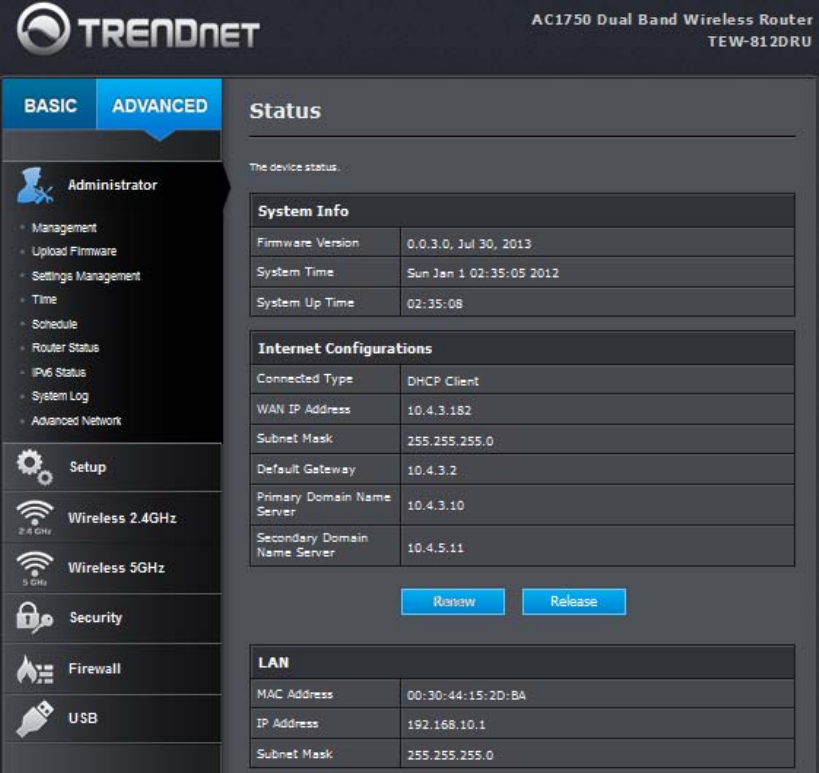Click the Wireless 2.4GHz wifi icon
Screen dimensions: 819x773
34,517
